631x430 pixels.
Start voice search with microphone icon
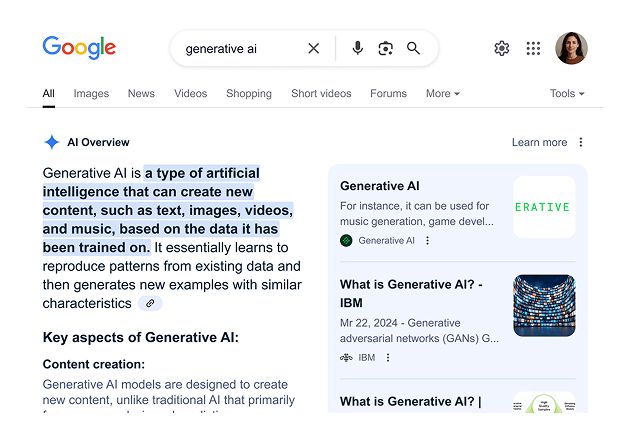(x=357, y=48)
